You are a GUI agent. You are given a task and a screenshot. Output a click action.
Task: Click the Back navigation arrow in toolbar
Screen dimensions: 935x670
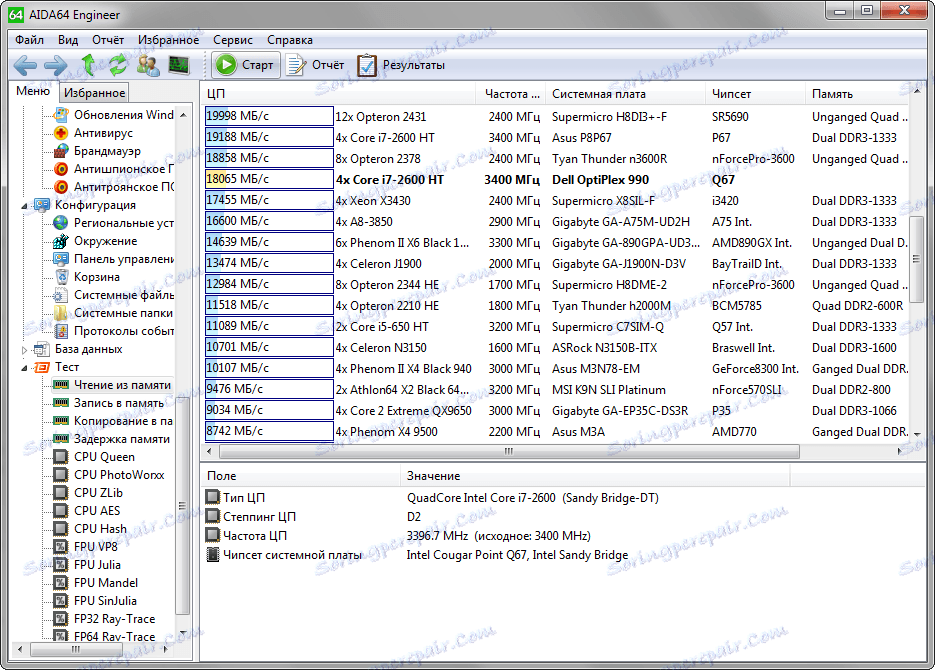(25, 65)
